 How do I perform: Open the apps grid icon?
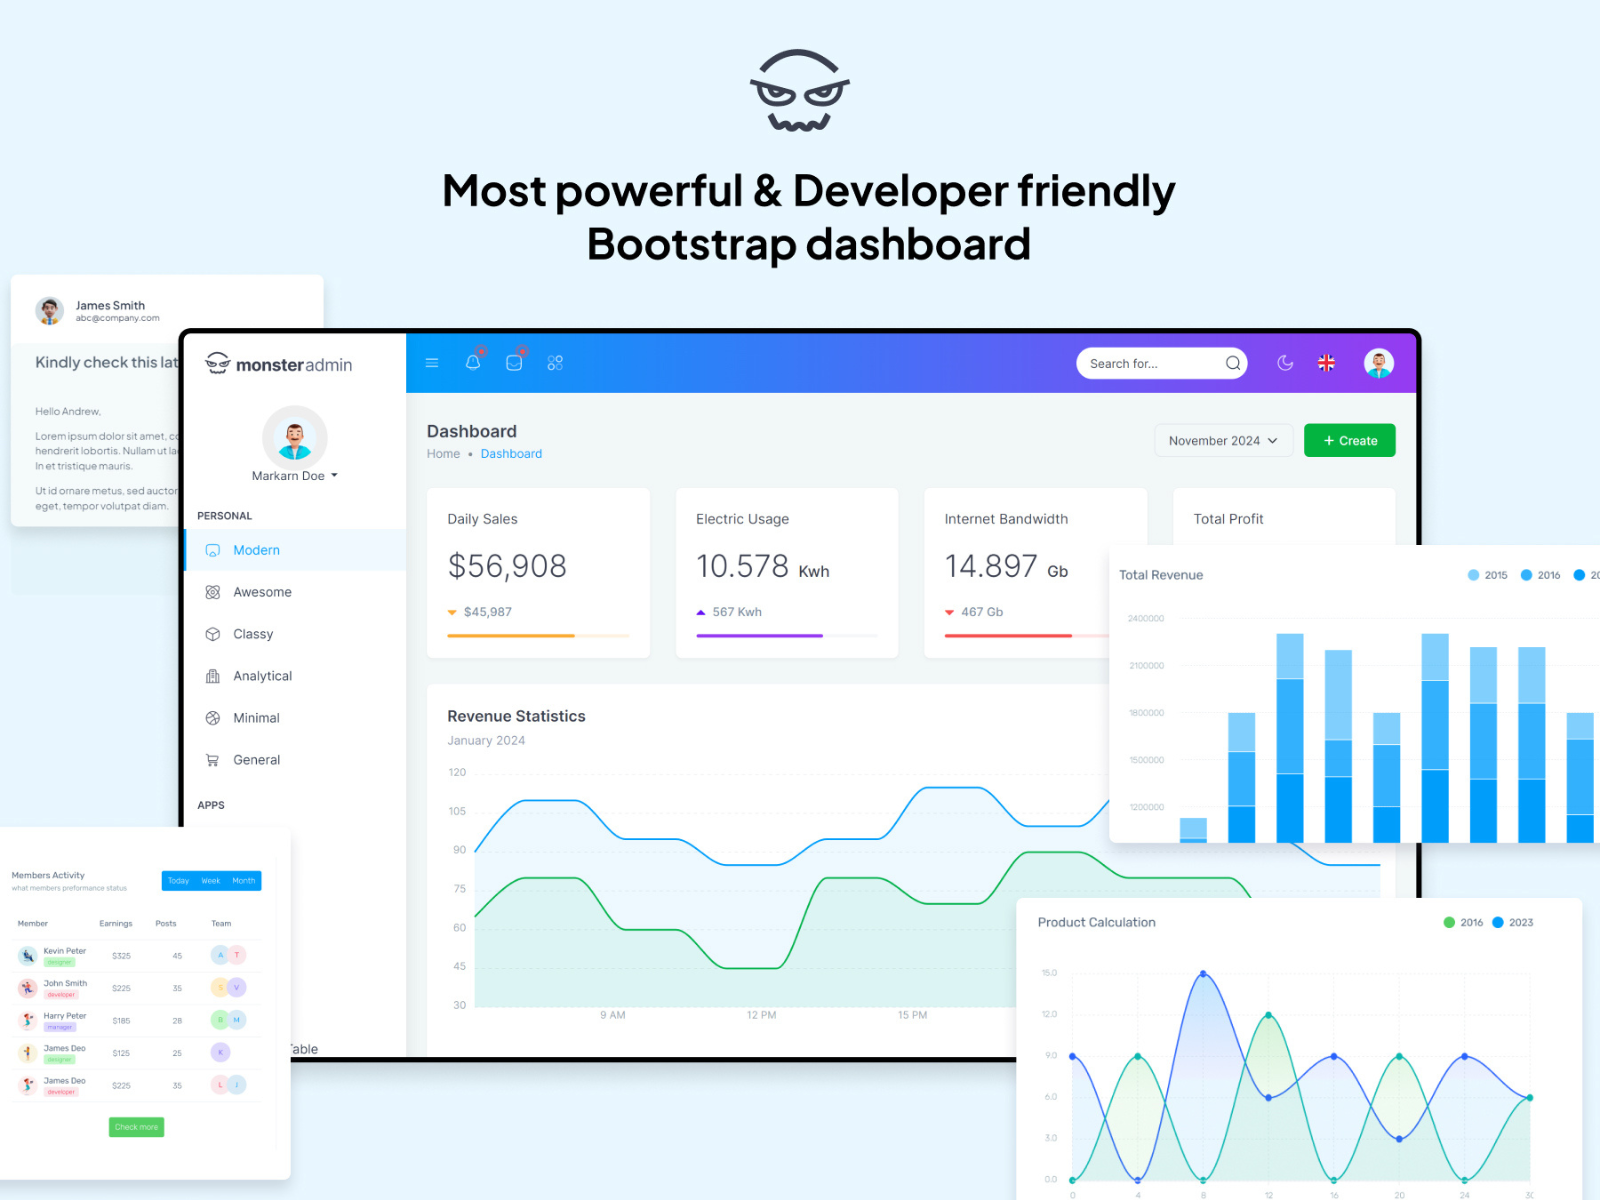[555, 363]
